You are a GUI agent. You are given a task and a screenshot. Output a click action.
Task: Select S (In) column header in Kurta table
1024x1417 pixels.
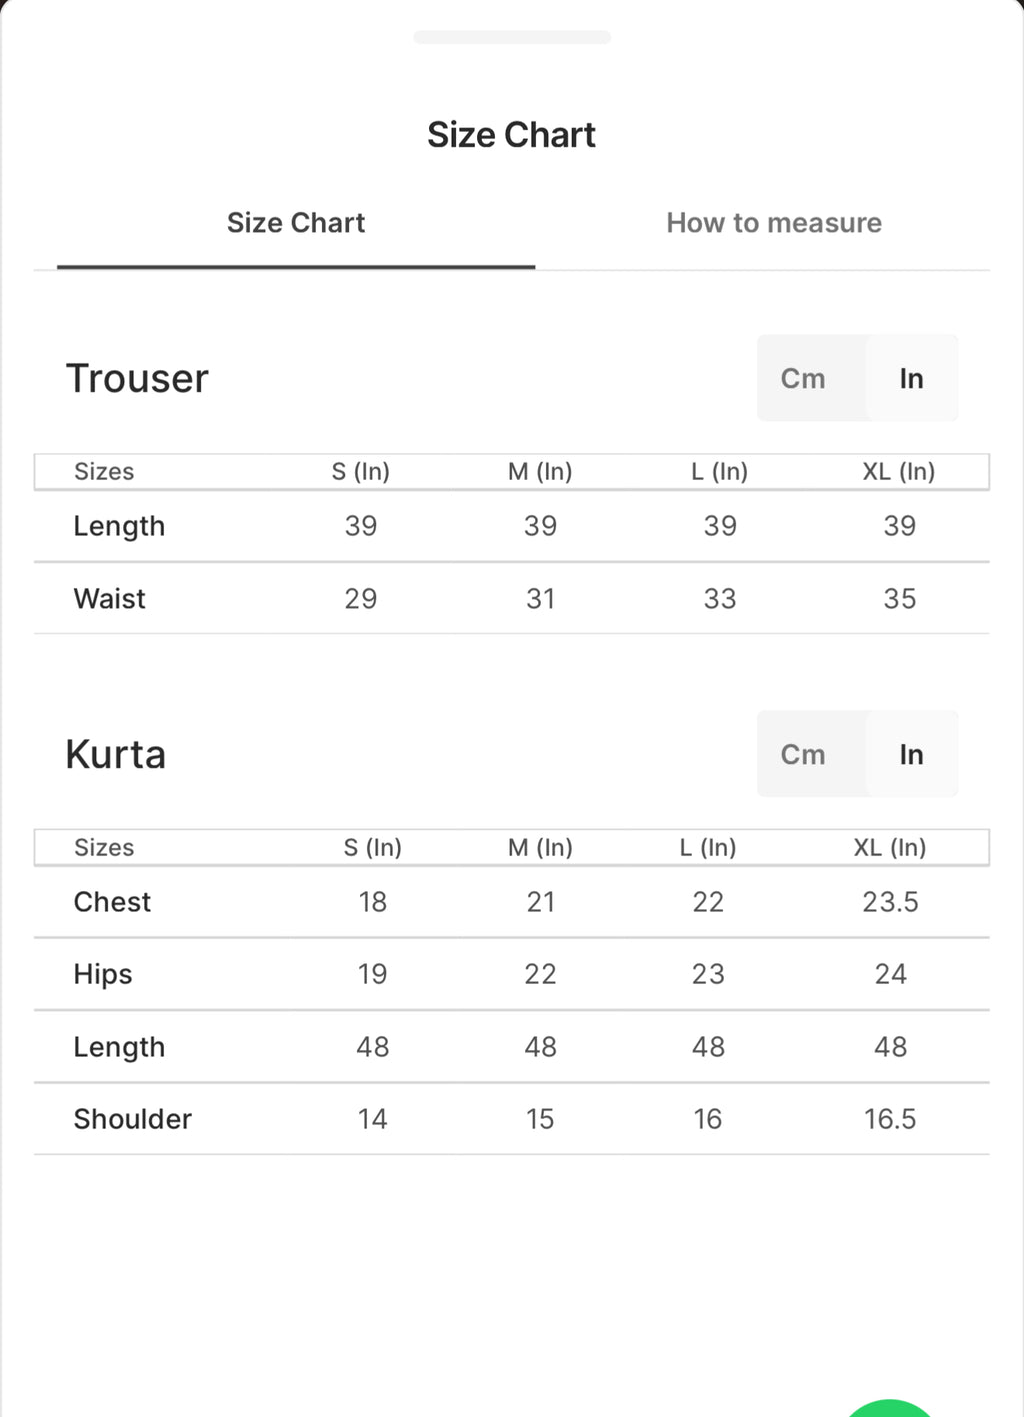point(373,847)
